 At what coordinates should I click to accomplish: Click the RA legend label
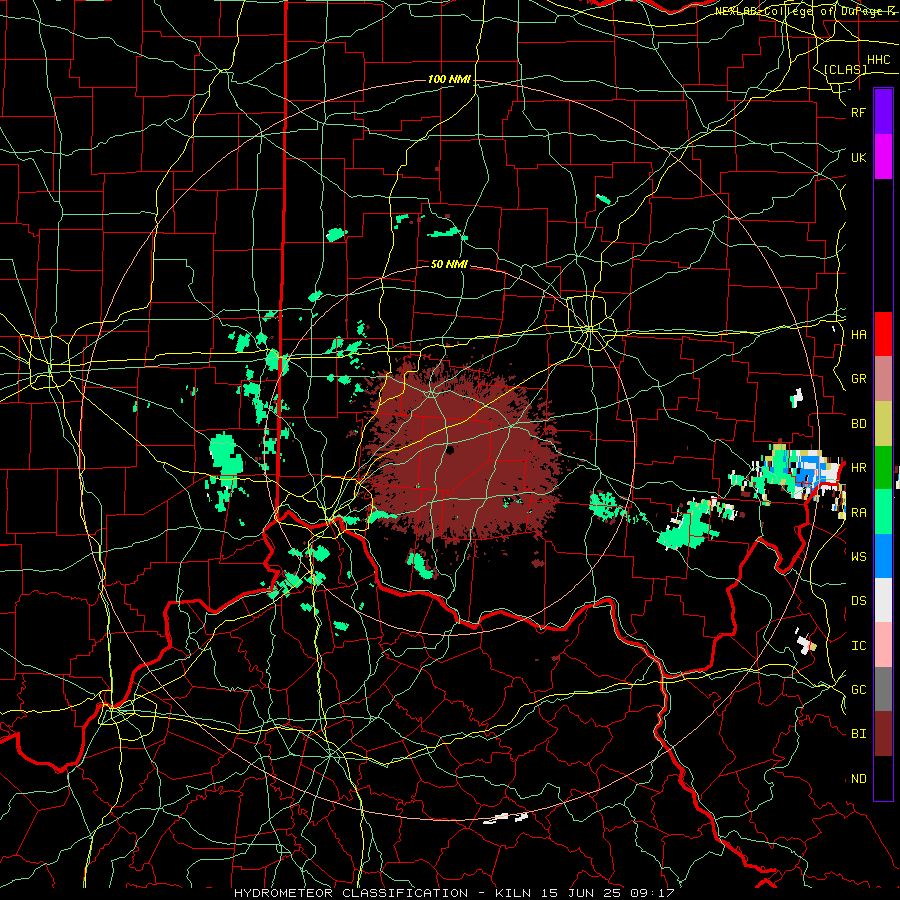(x=858, y=513)
